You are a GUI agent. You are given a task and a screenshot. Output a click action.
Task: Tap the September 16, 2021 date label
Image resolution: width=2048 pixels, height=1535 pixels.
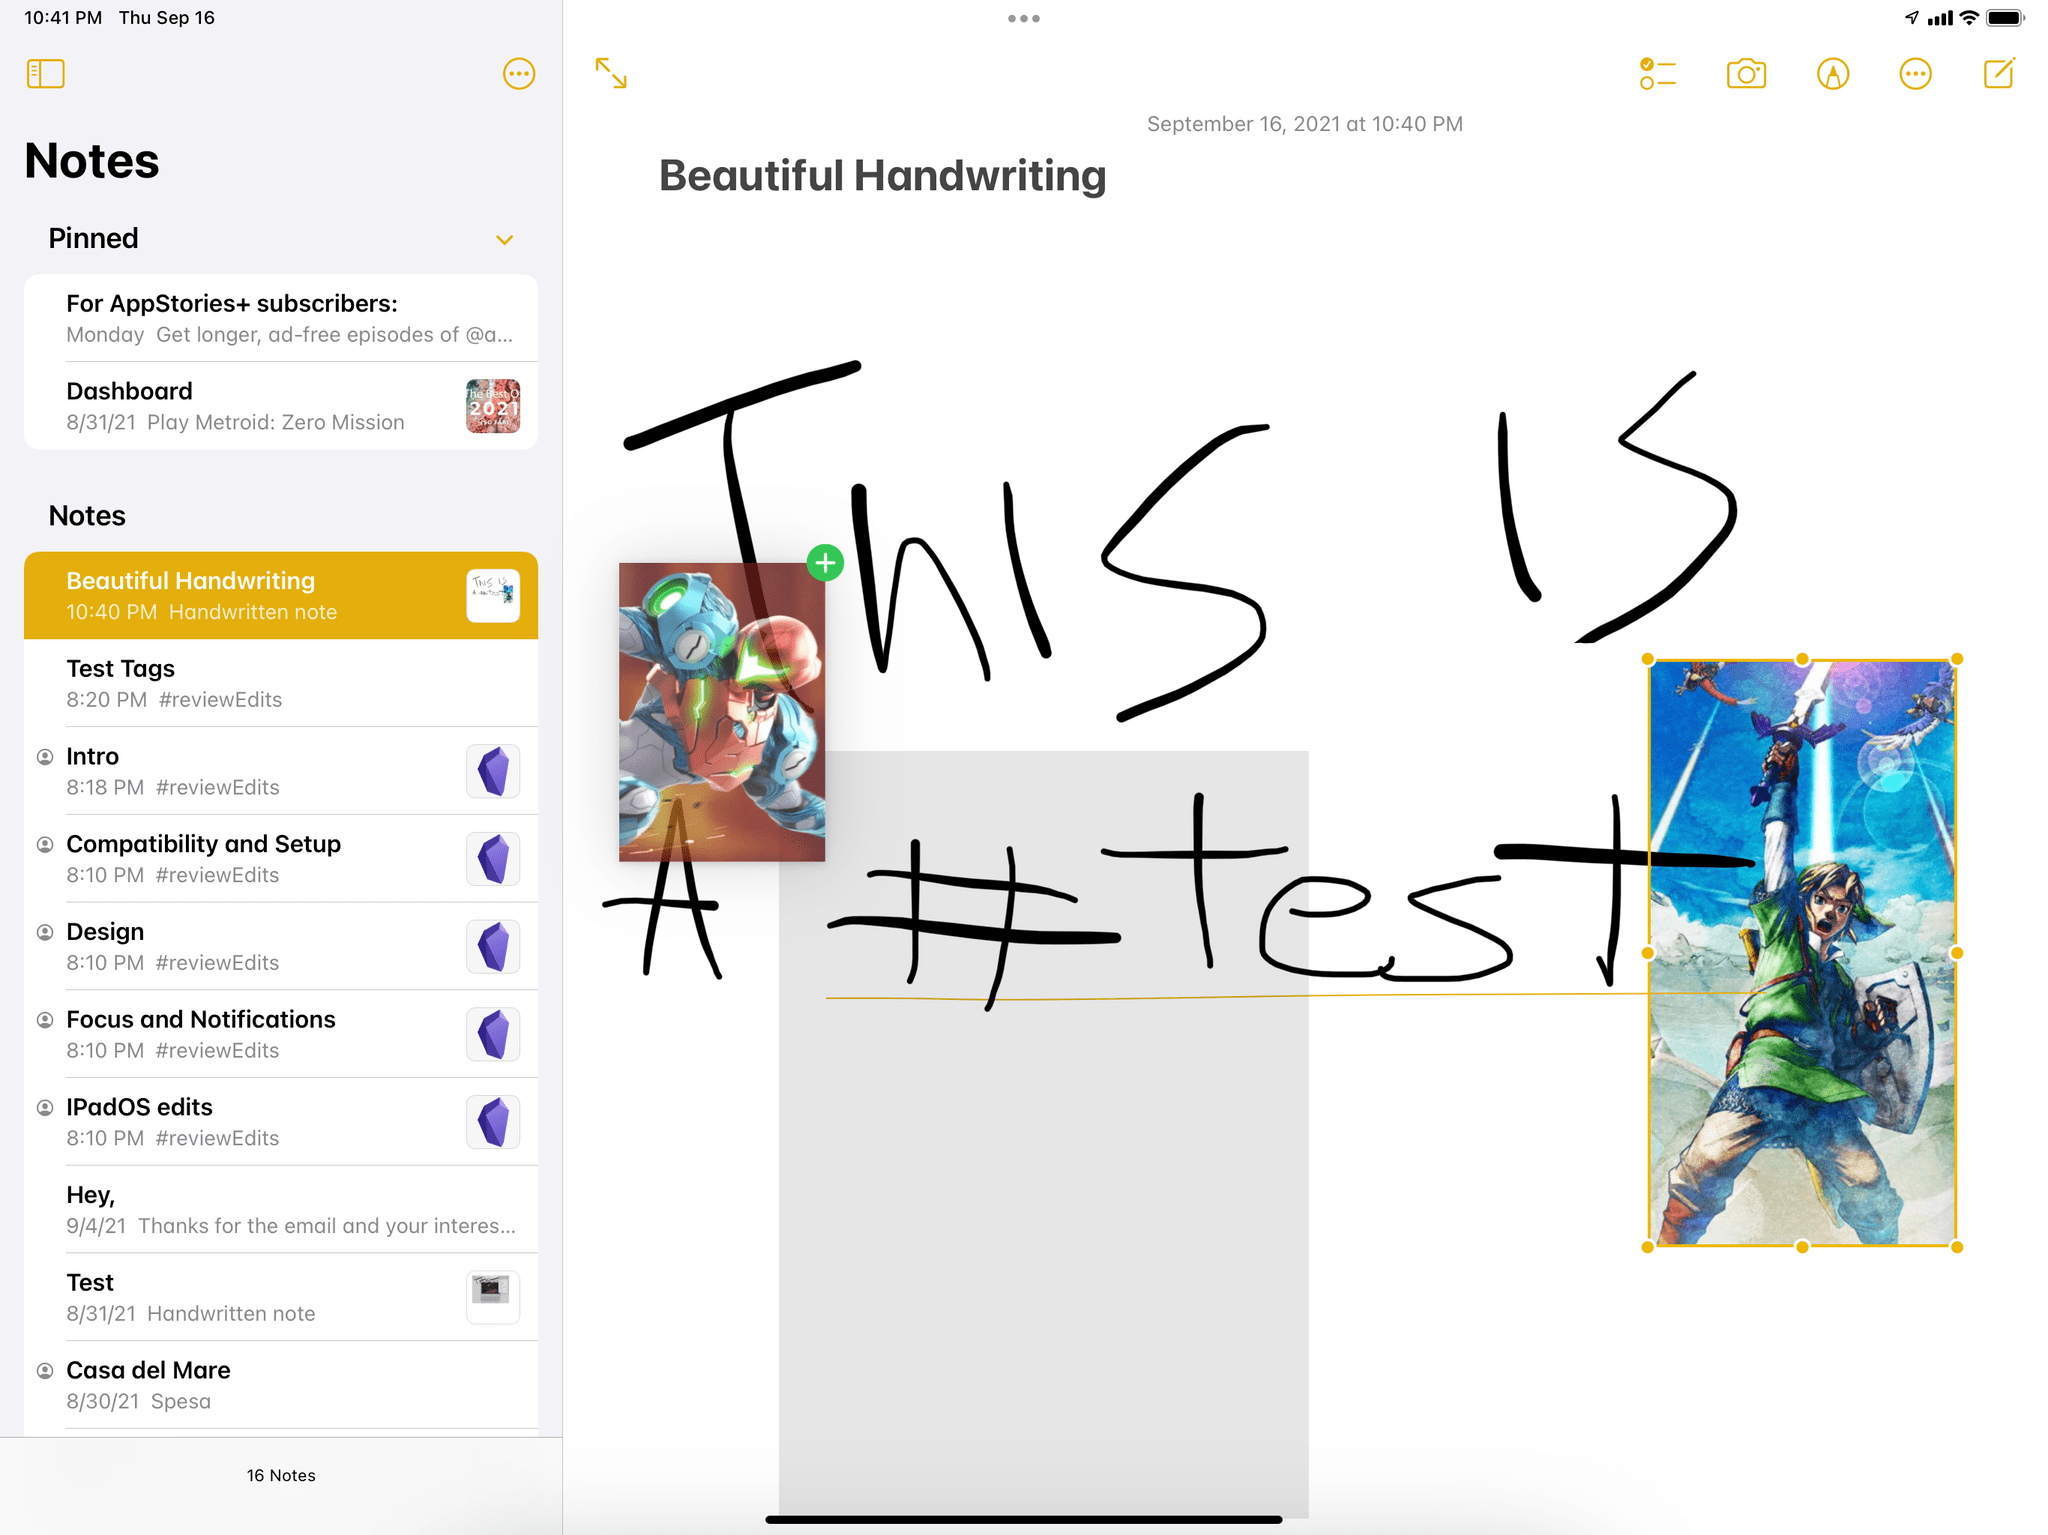coord(1304,124)
